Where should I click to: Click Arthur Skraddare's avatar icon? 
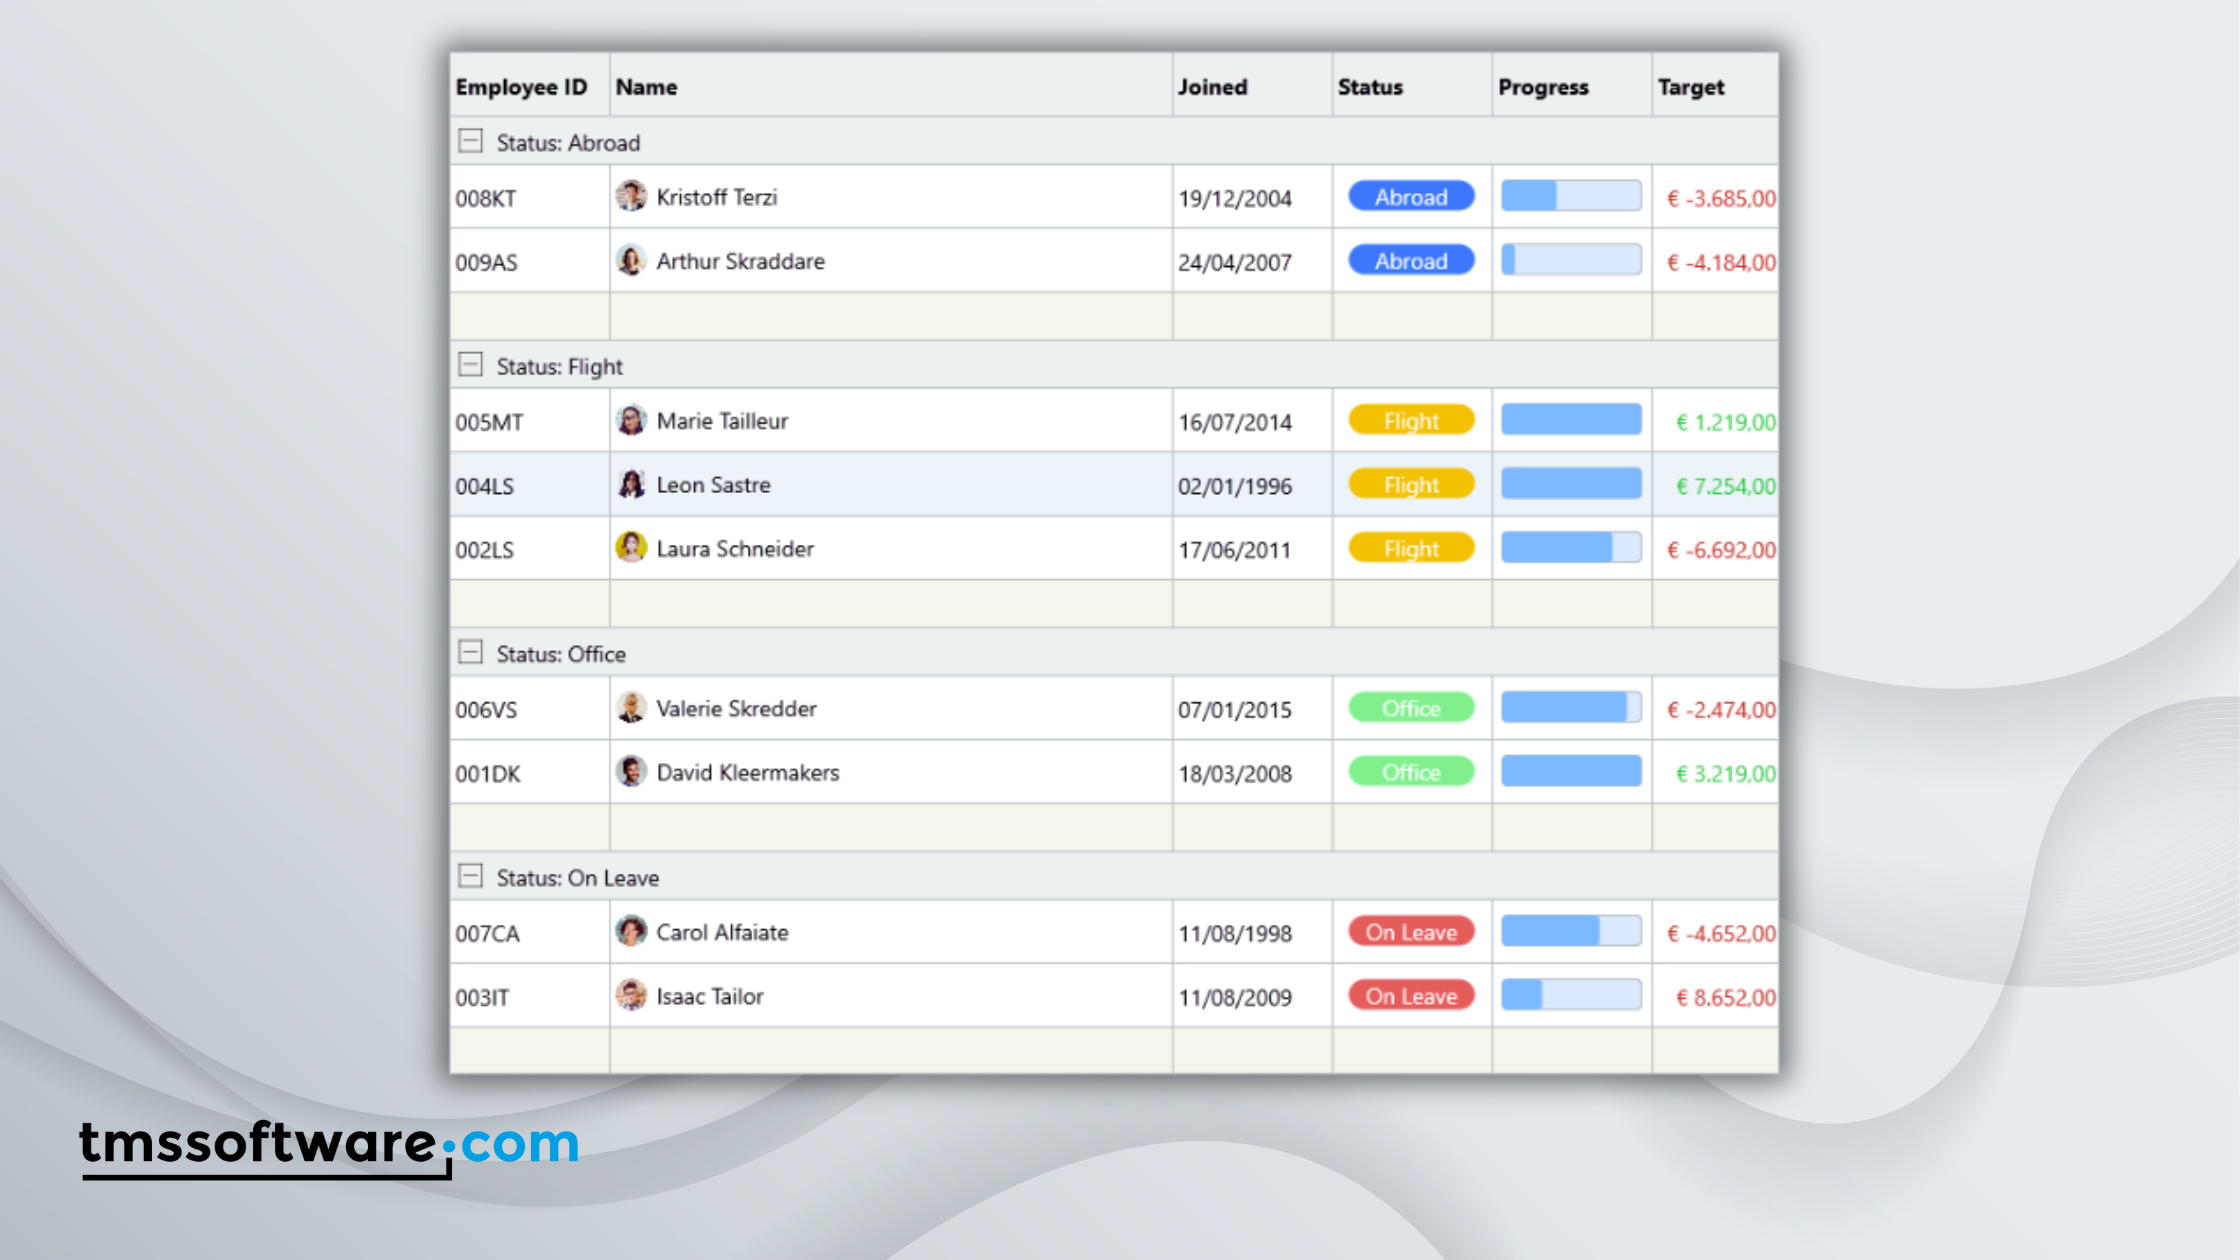click(630, 260)
